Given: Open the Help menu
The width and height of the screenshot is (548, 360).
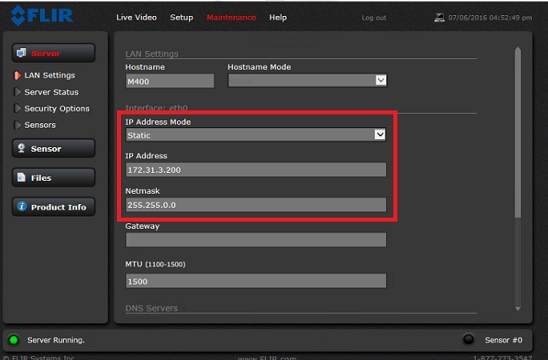Looking at the screenshot, I should 278,17.
